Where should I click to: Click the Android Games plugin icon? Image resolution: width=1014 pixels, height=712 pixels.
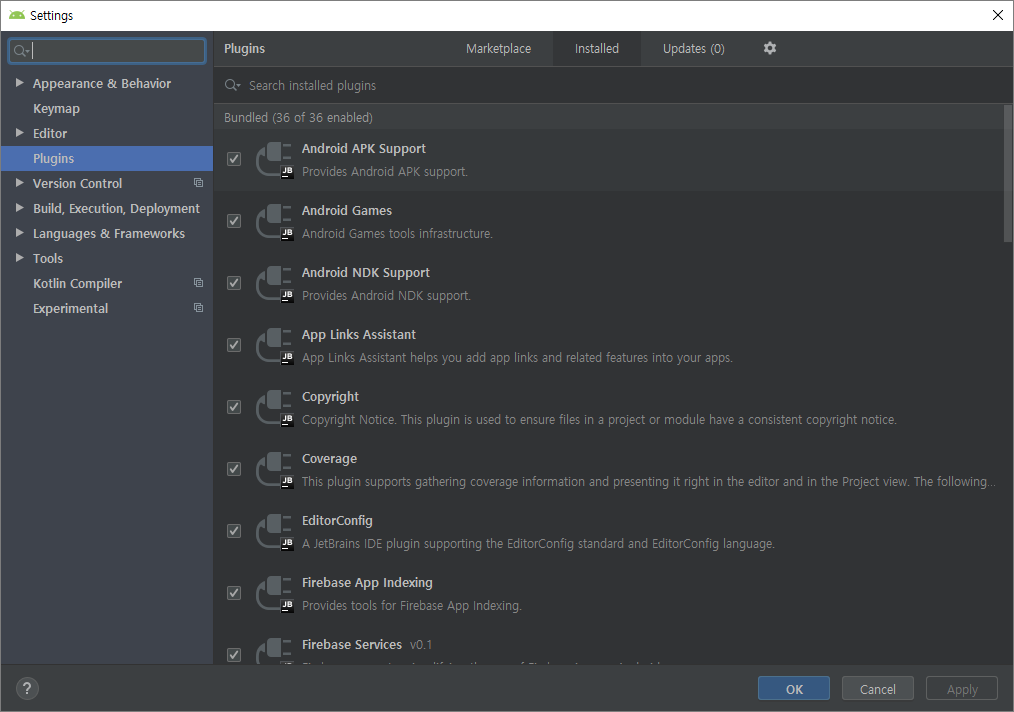tap(275, 222)
